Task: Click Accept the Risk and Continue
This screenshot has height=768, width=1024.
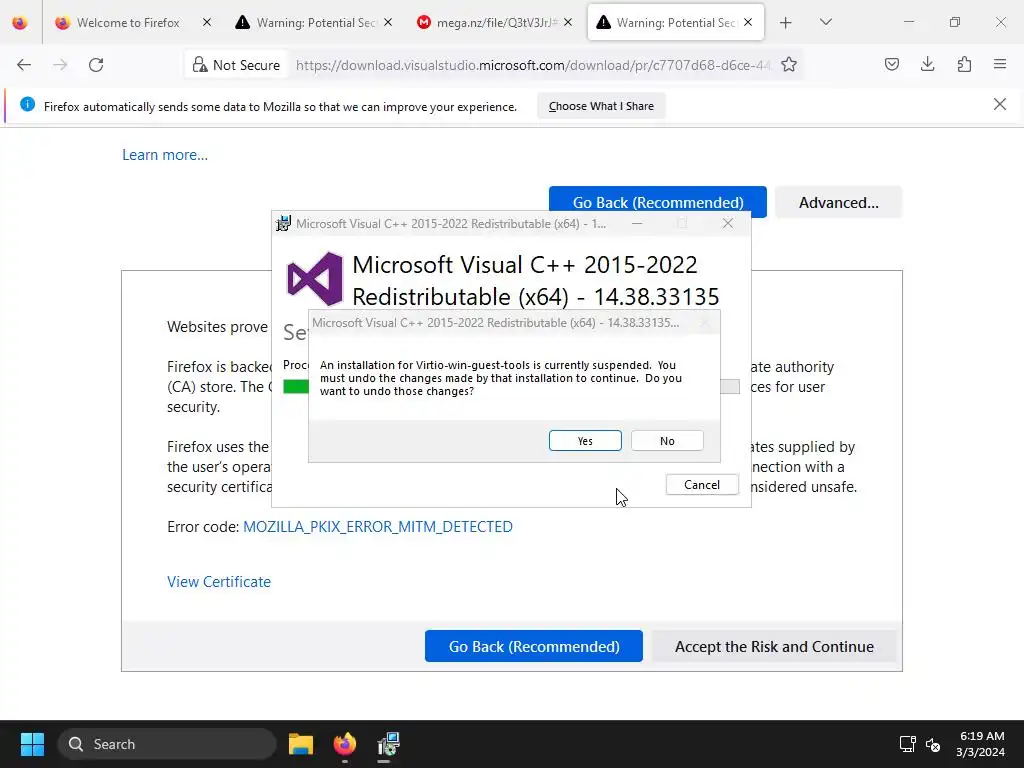Action: [774, 646]
